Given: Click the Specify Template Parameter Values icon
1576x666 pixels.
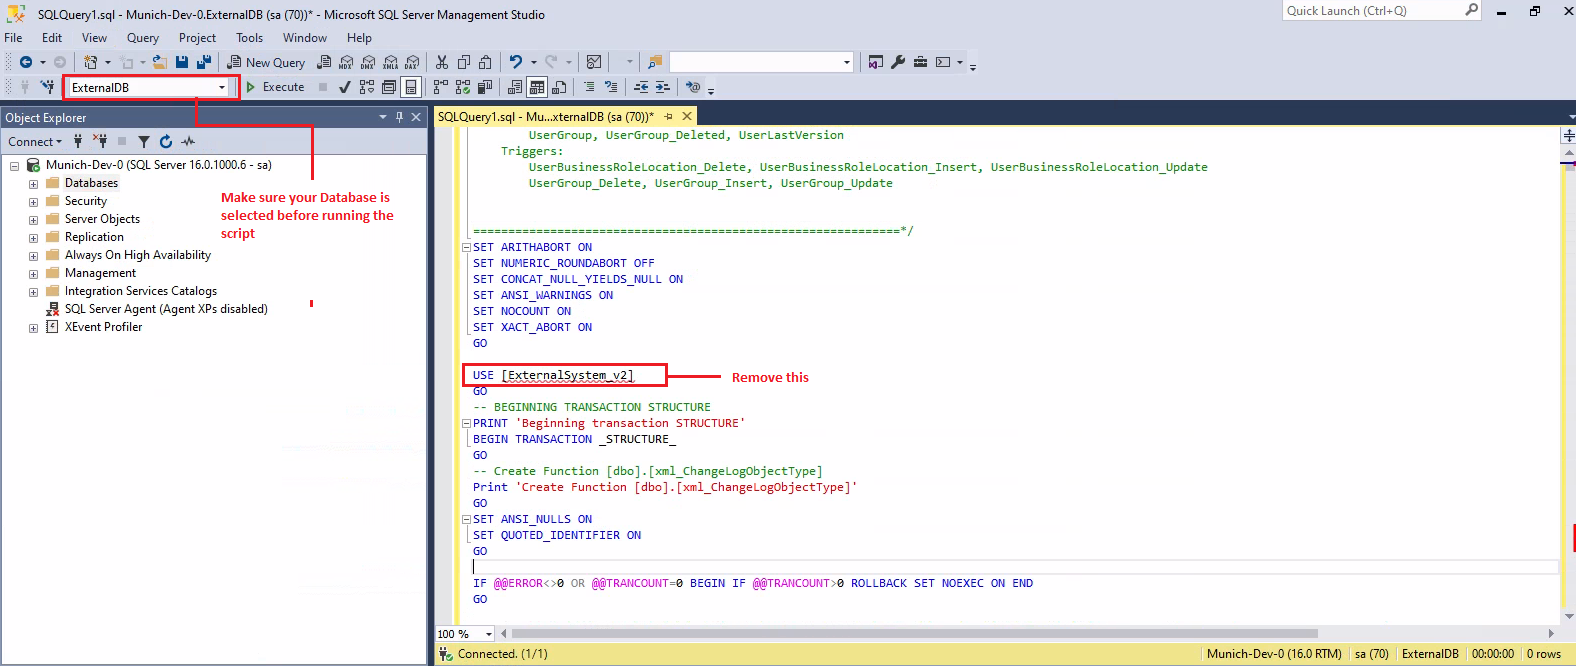Looking at the screenshot, I should pyautogui.click(x=693, y=87).
